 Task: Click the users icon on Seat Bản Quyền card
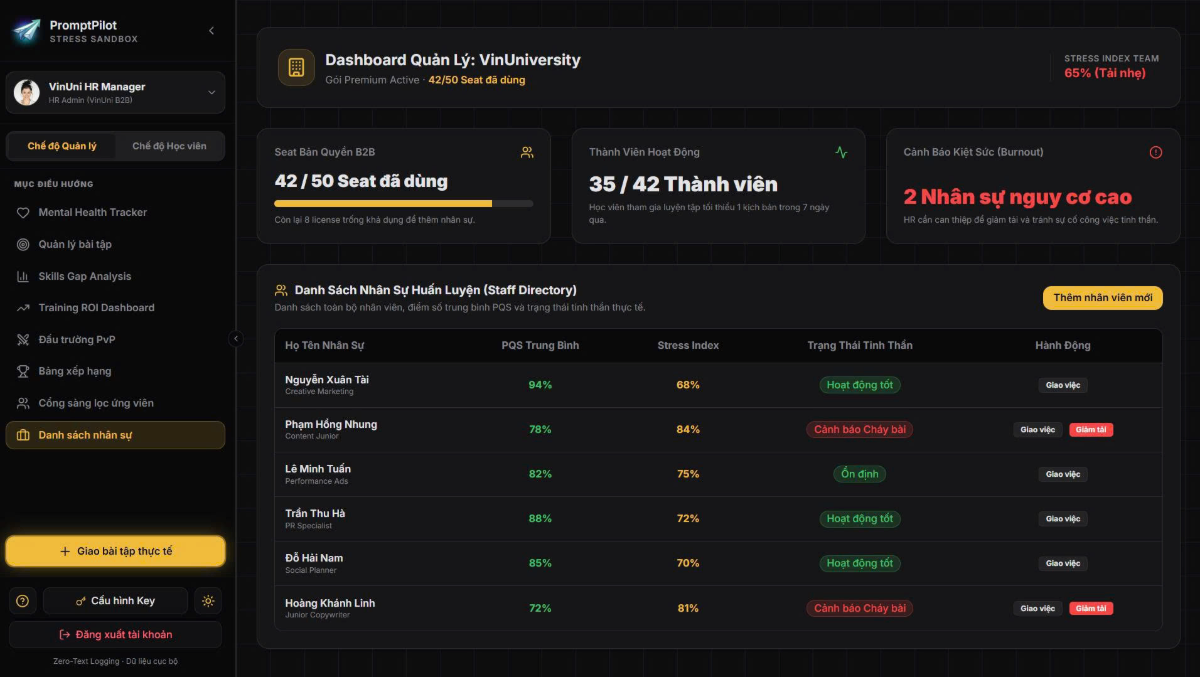[x=527, y=153]
